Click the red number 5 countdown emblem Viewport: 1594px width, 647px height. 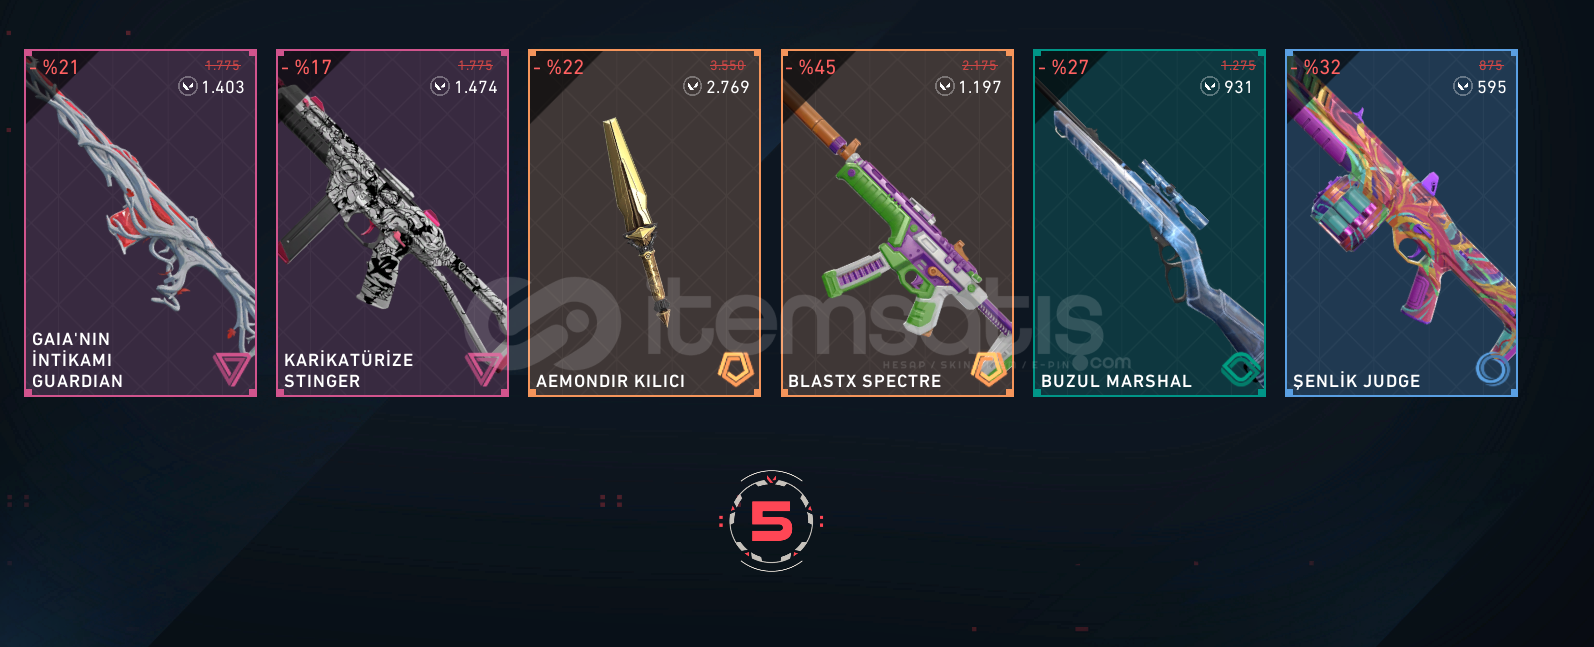(x=771, y=521)
